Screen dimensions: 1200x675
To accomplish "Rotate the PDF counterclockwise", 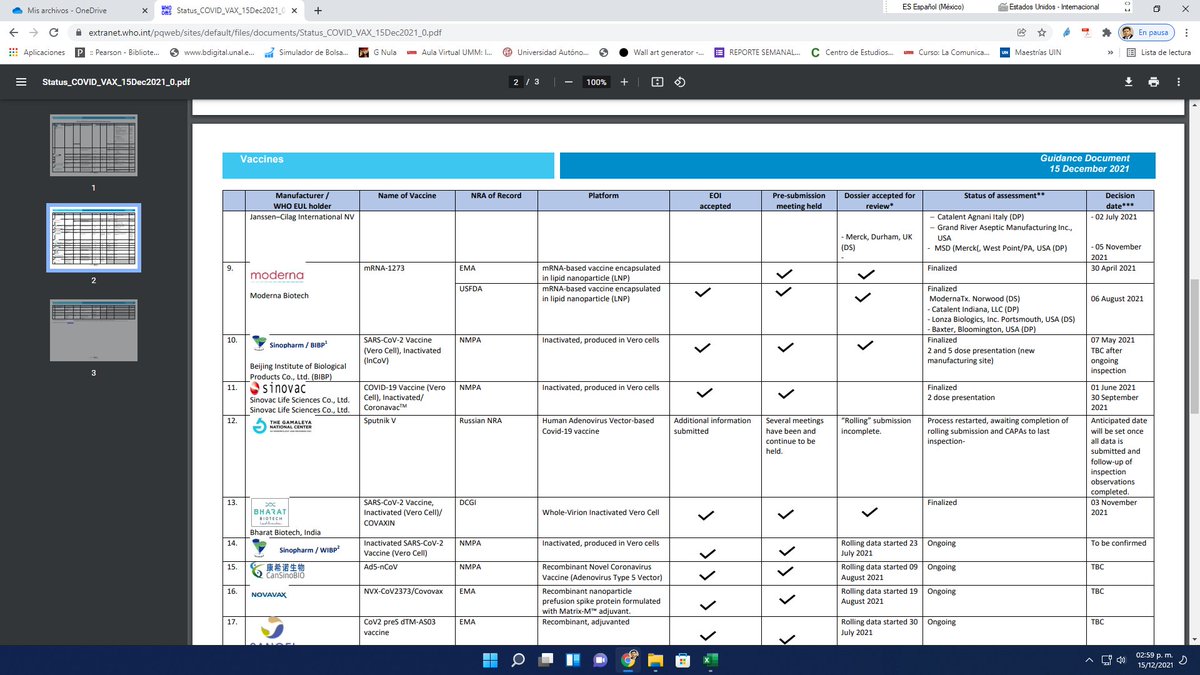I will (680, 82).
